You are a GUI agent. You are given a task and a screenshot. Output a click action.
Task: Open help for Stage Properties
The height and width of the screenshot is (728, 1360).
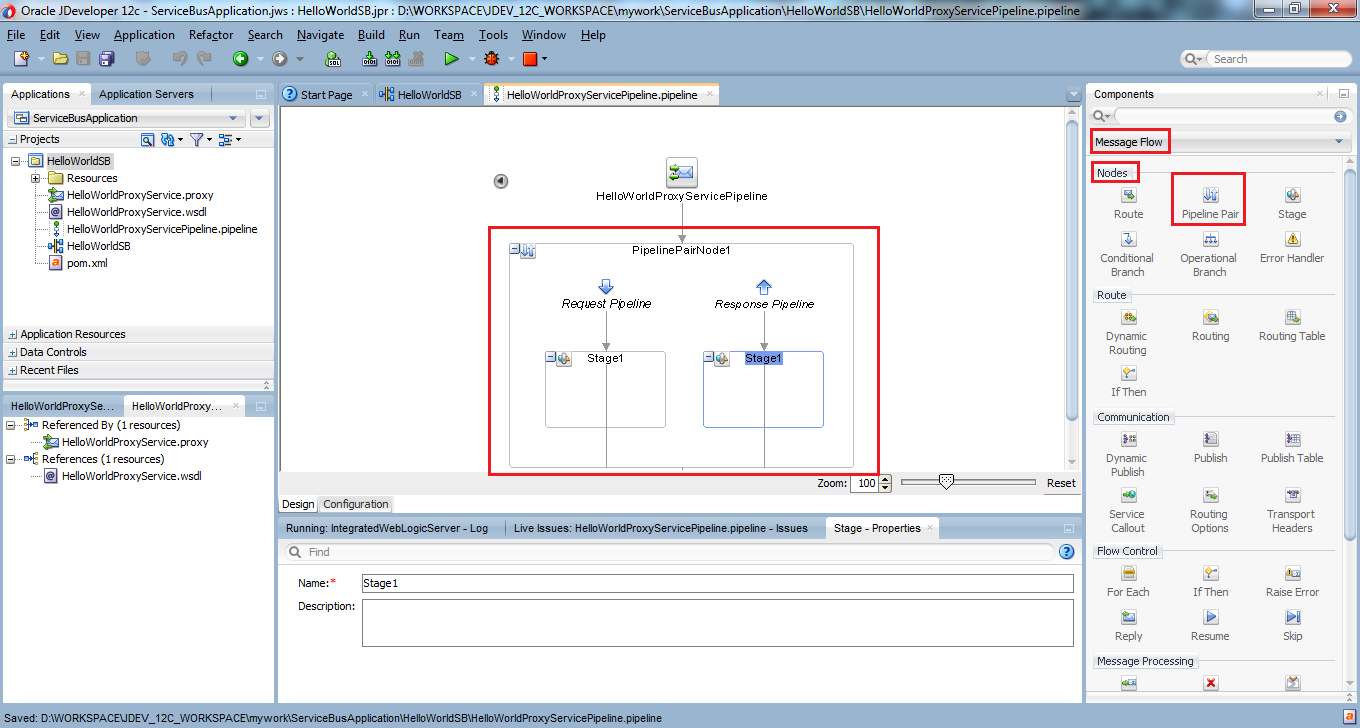coord(1066,552)
